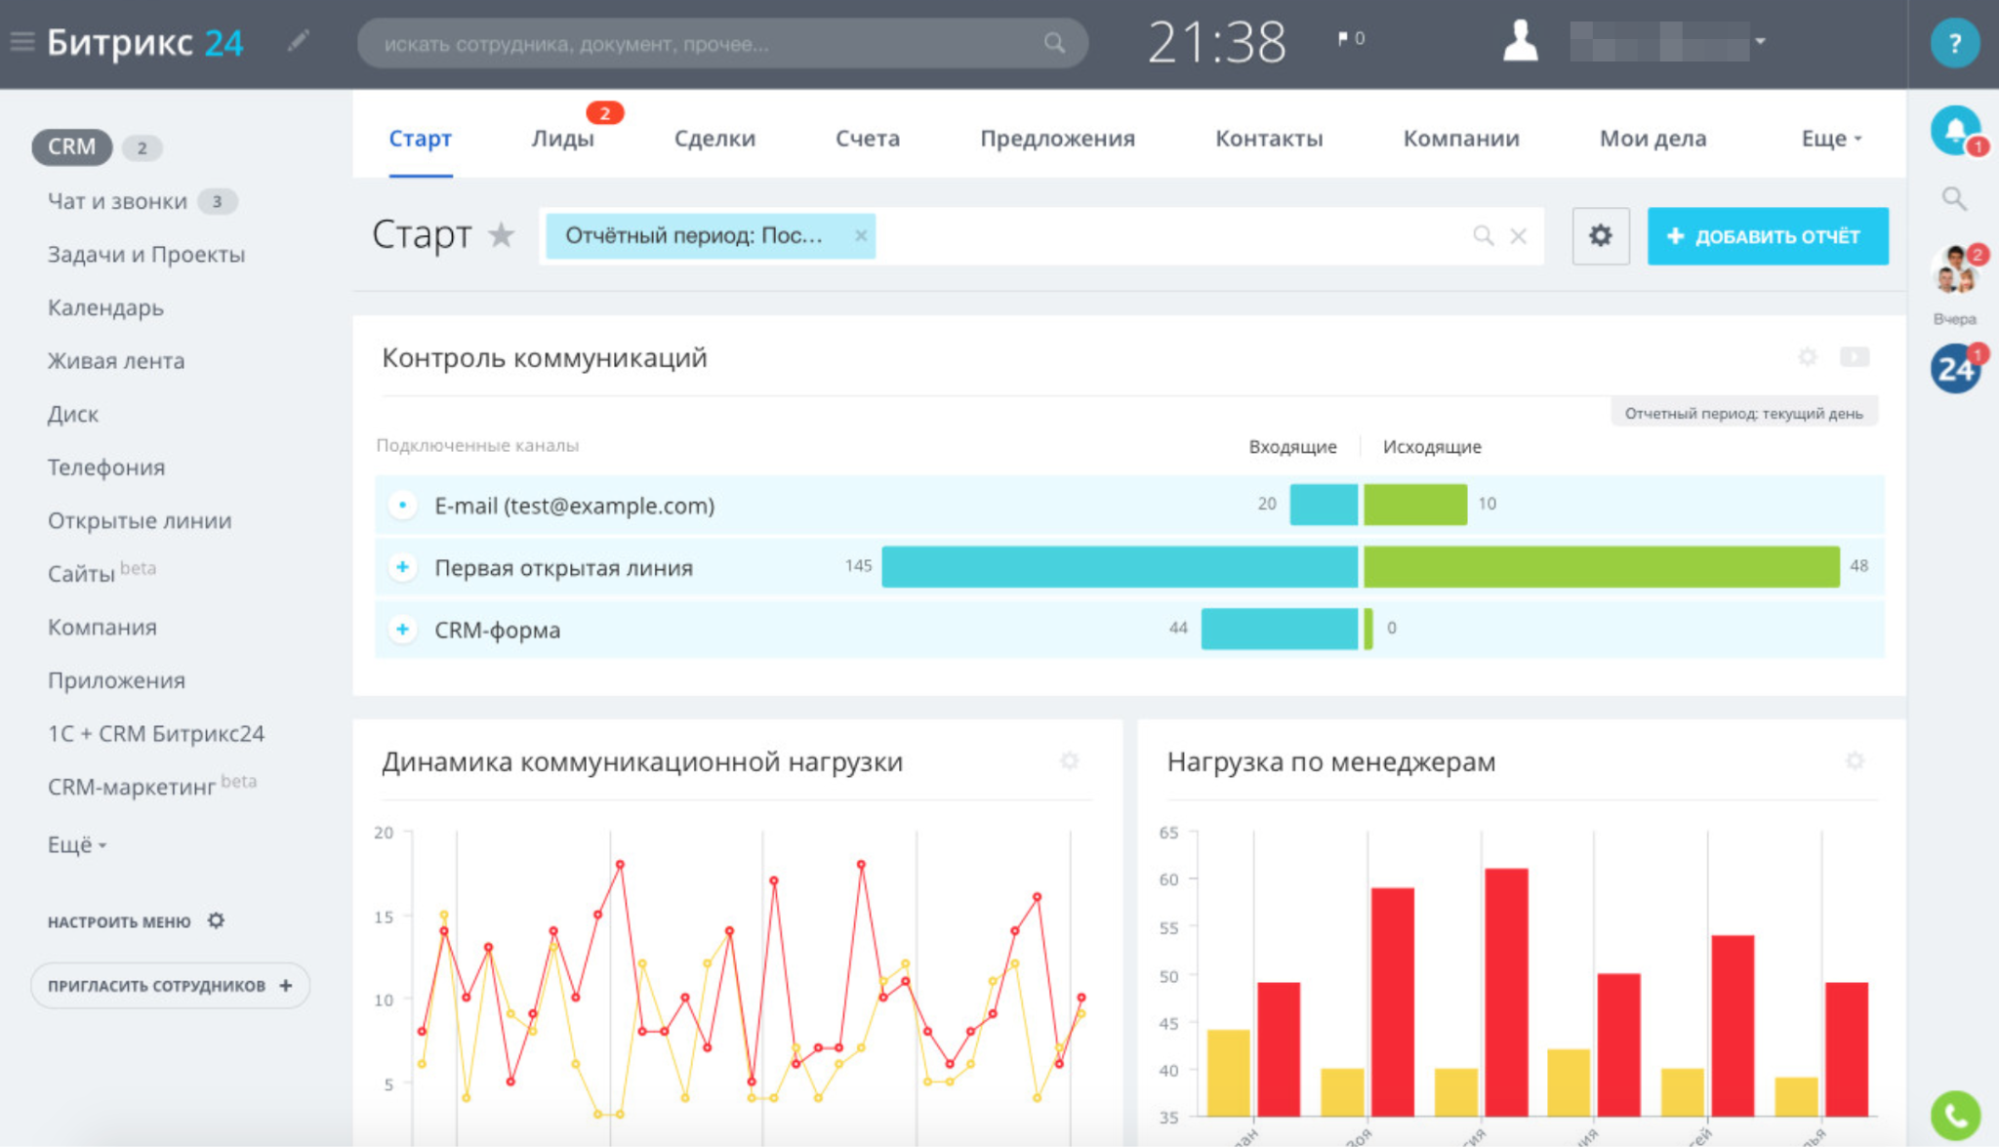Expand the CRM-форма channel row

402,629
